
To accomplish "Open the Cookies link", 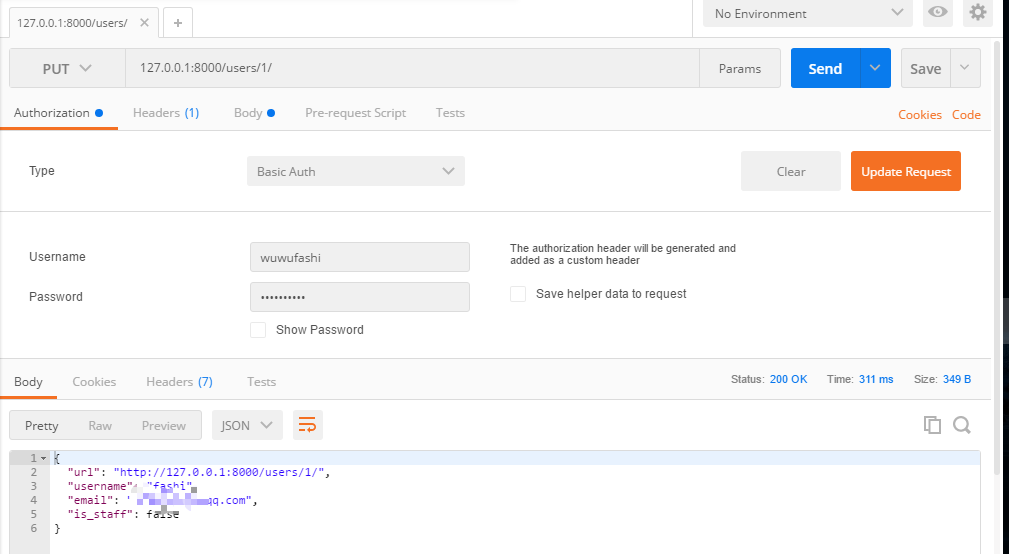I will [x=919, y=115].
